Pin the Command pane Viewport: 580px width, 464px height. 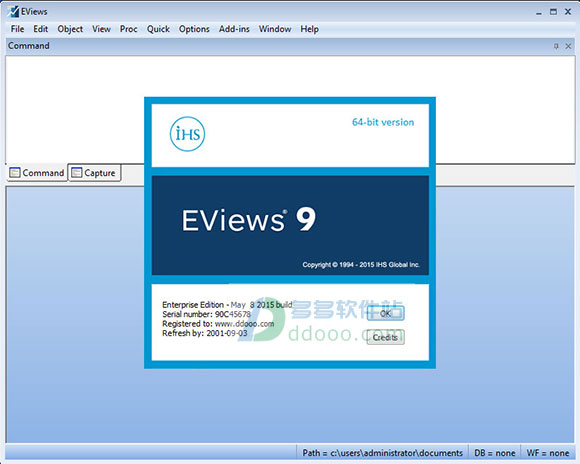556,46
